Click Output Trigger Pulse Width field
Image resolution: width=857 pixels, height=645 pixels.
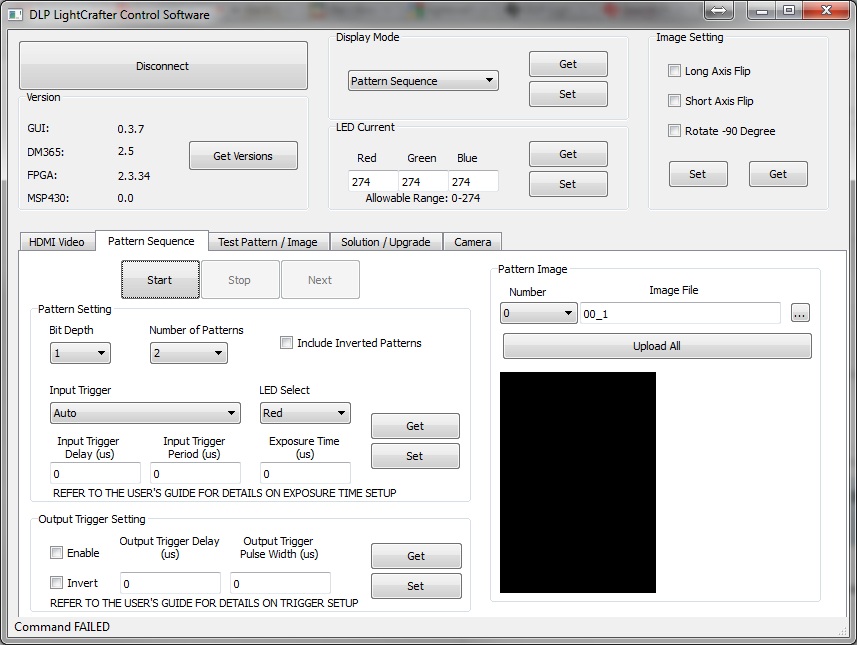[x=280, y=583]
